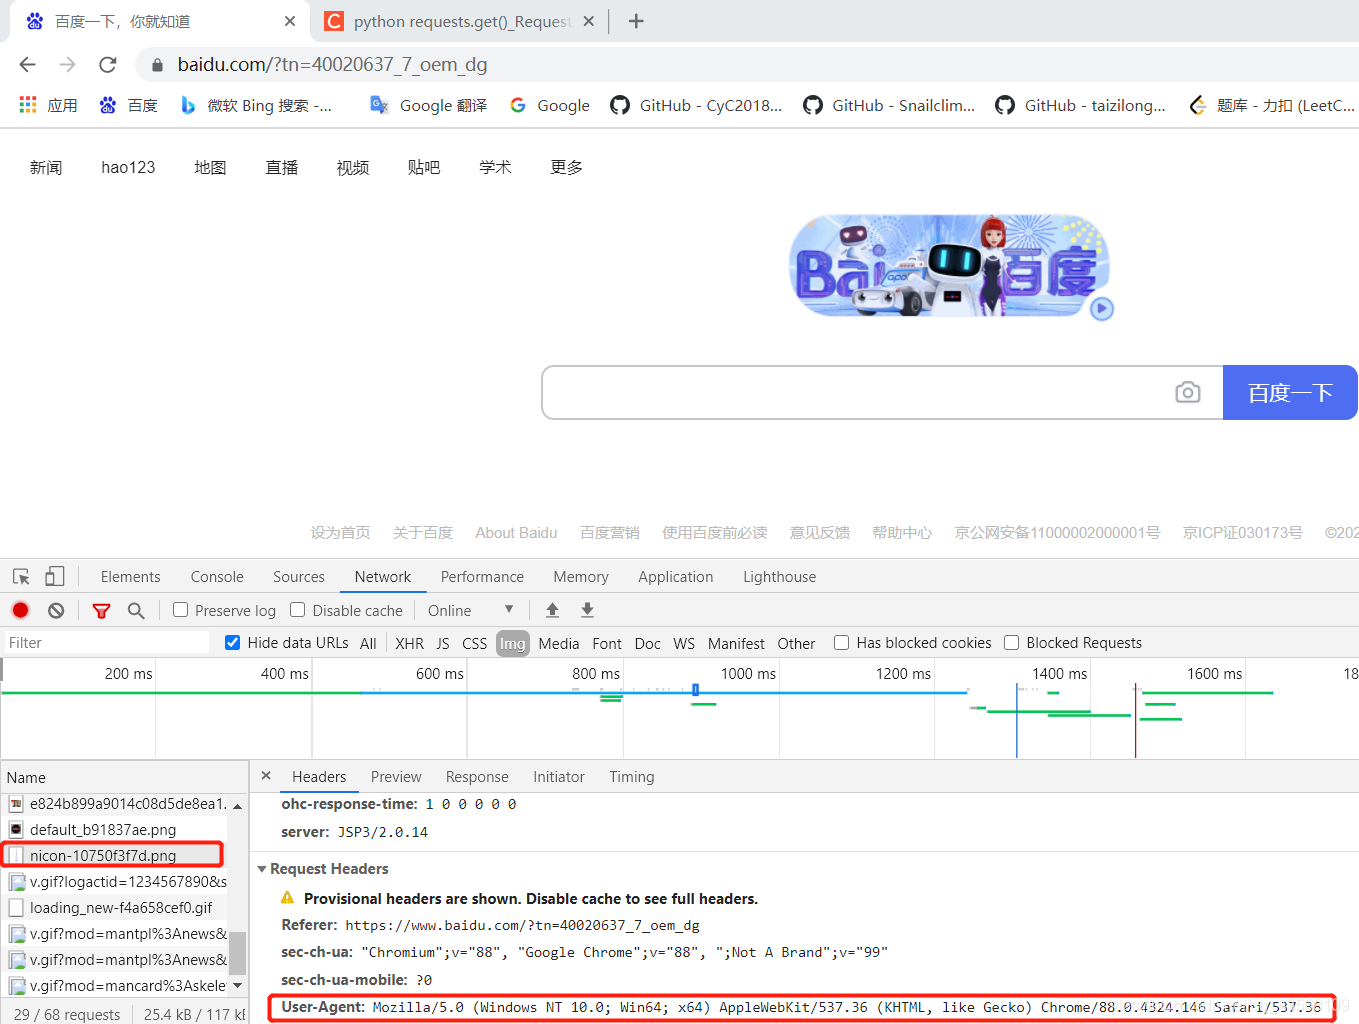Viewport: 1359px width, 1024px height.
Task: Export HAR file with the download arrow icon
Action: click(x=588, y=610)
